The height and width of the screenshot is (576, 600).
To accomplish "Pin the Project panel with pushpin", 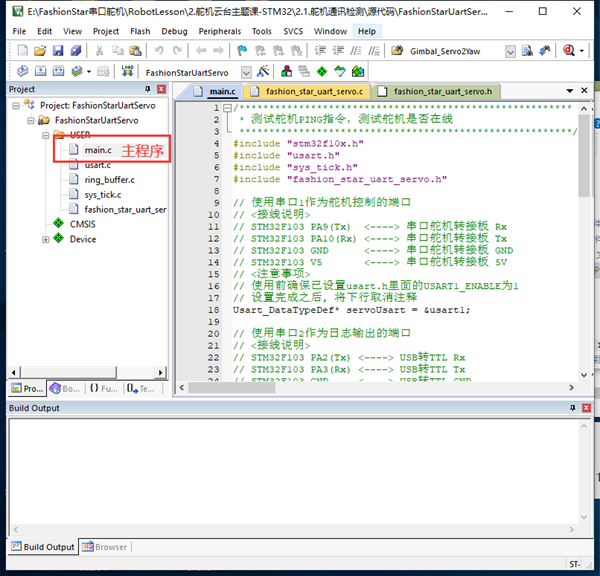I will pyautogui.click(x=147, y=90).
